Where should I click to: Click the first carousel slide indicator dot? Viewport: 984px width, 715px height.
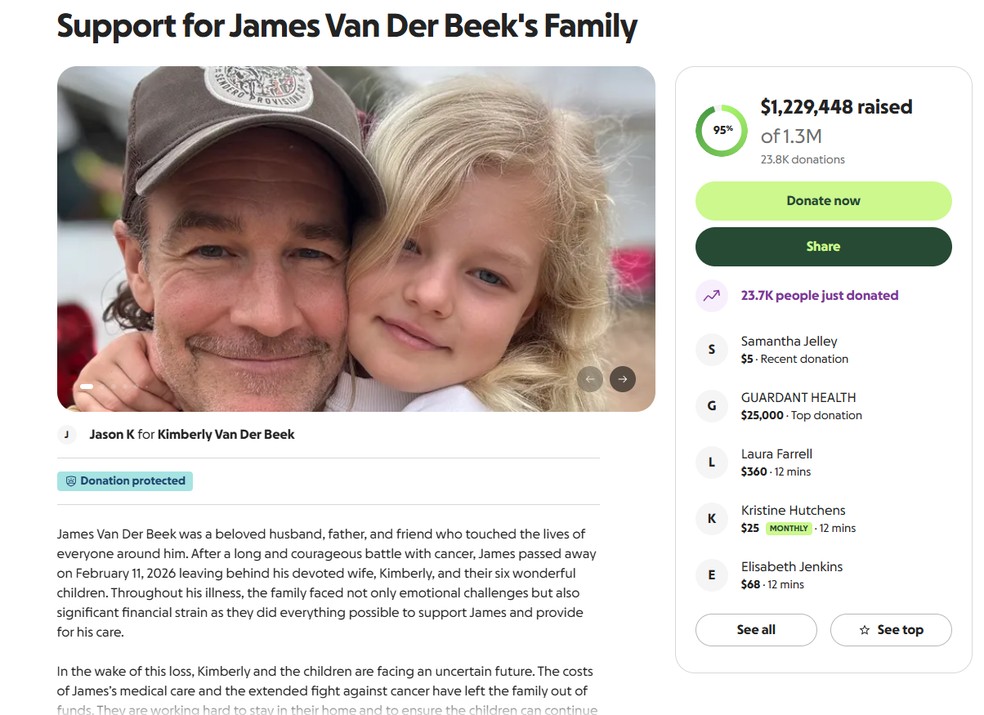87,386
